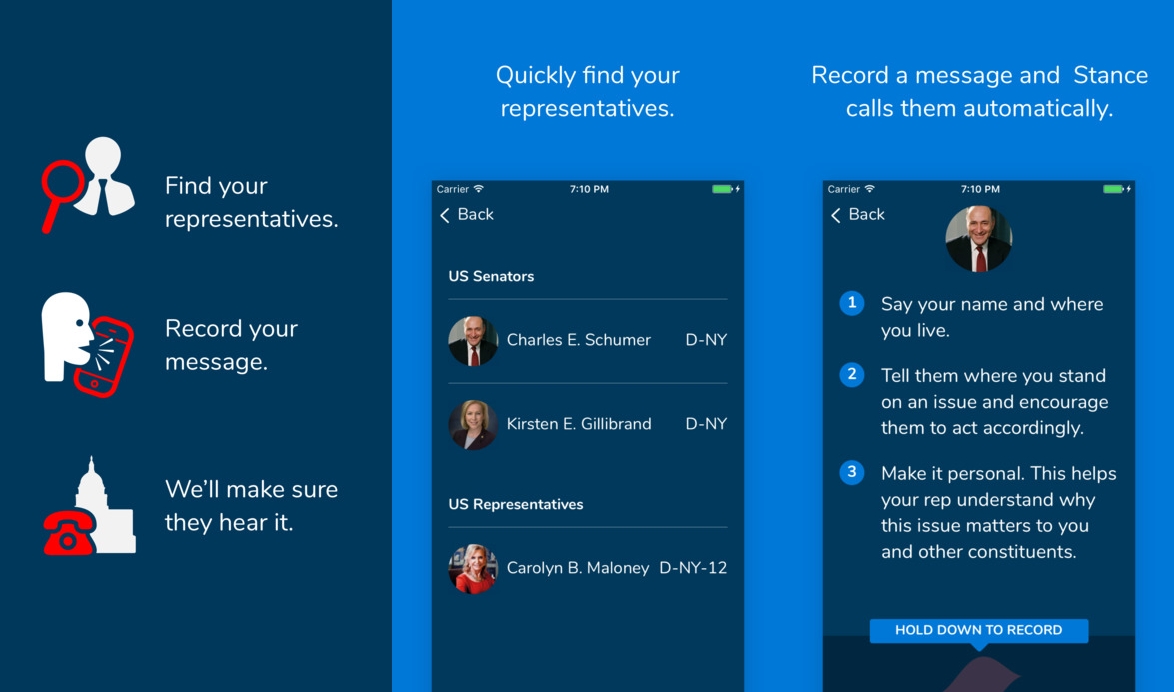Tap Carolyn Maloney's profile photo
The height and width of the screenshot is (692, 1174).
tap(473, 569)
